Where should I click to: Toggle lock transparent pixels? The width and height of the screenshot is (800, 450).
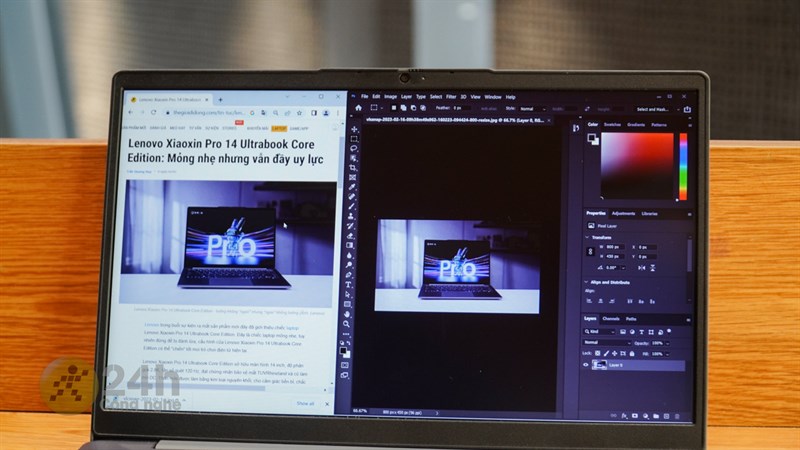[x=598, y=353]
